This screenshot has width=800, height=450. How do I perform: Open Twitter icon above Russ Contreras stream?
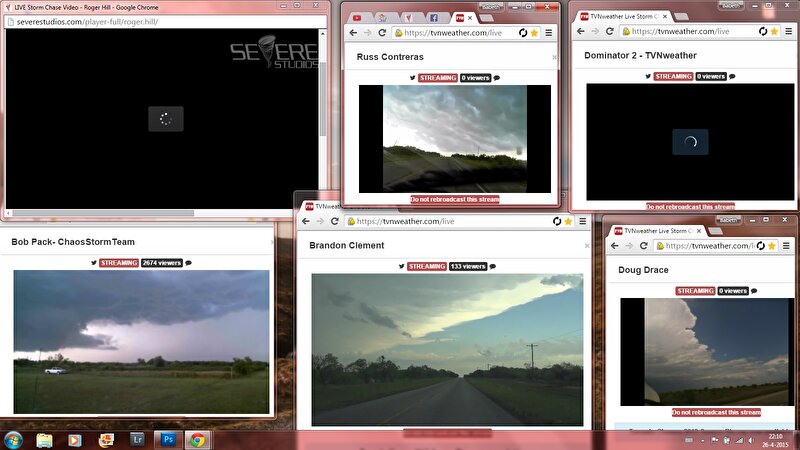(x=412, y=78)
